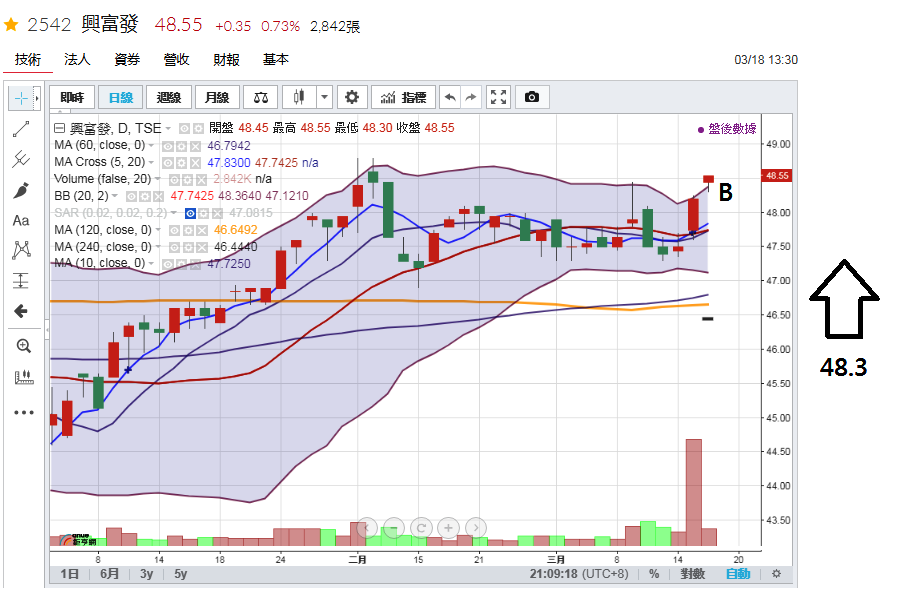
Task: Select the XABCD pattern tool
Action: [21, 250]
